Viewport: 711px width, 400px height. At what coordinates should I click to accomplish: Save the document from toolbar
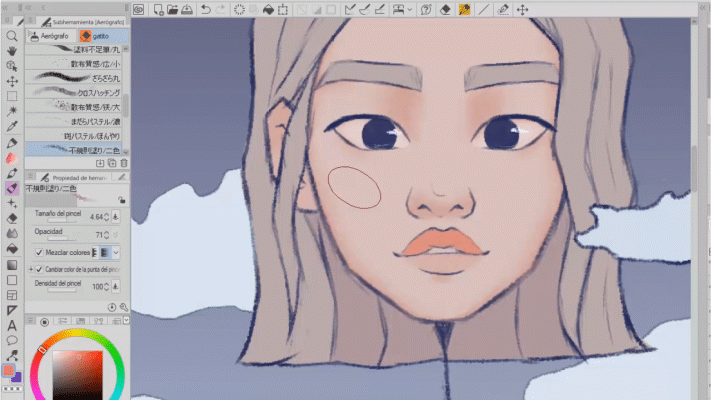point(187,10)
